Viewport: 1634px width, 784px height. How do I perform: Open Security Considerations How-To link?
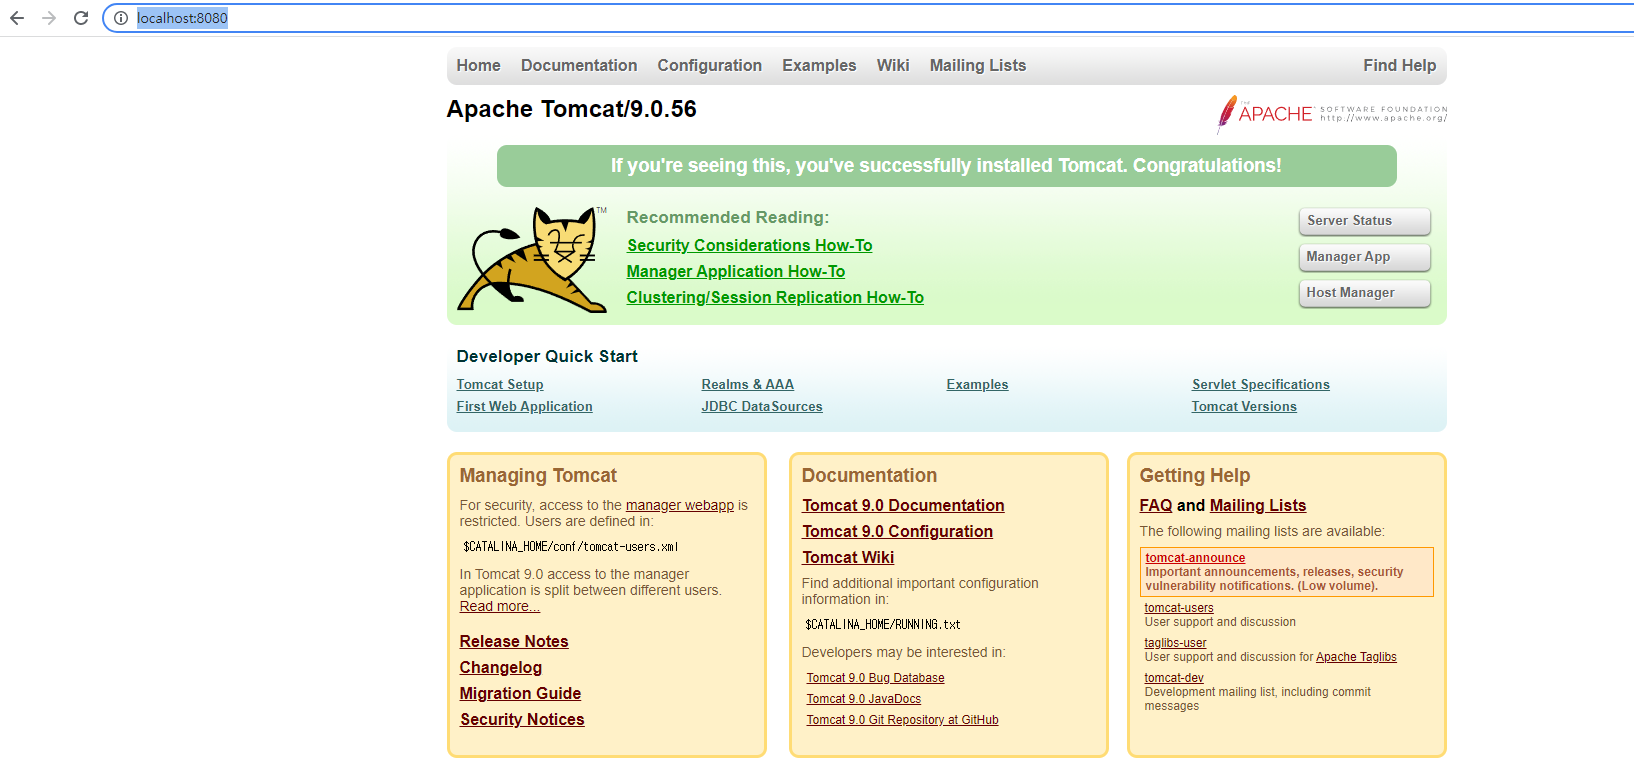pyautogui.click(x=749, y=245)
